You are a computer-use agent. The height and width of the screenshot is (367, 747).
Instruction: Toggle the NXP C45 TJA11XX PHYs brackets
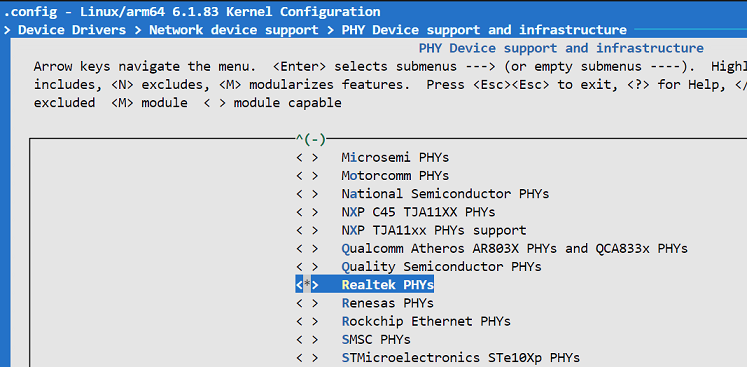pyautogui.click(x=307, y=212)
